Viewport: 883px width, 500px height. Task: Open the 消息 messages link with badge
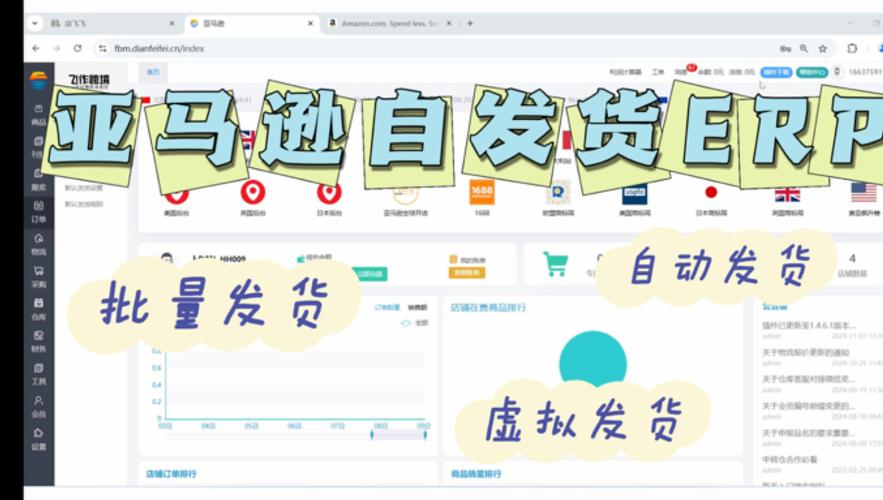(x=681, y=72)
